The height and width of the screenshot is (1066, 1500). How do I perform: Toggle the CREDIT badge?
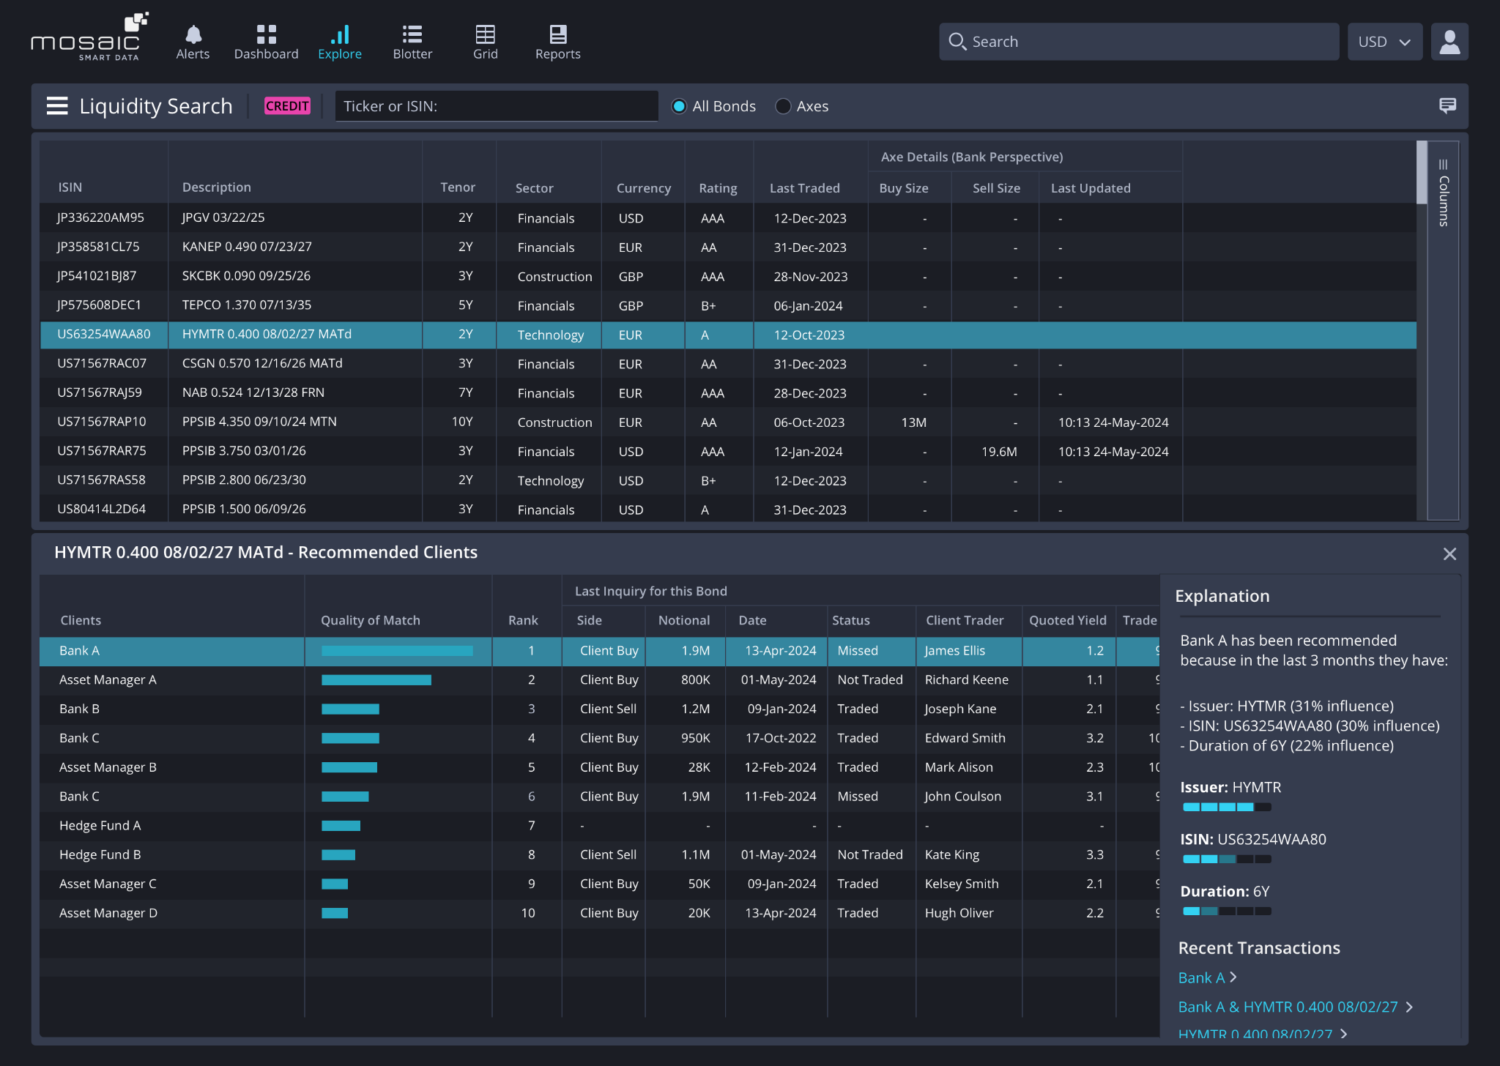click(287, 105)
